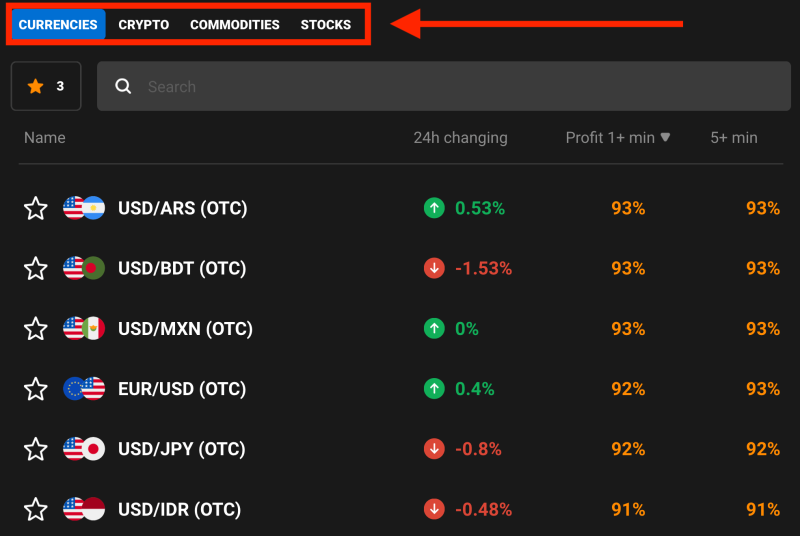This screenshot has height=536, width=800.
Task: Switch to the Crypto tab
Action: click(x=144, y=25)
